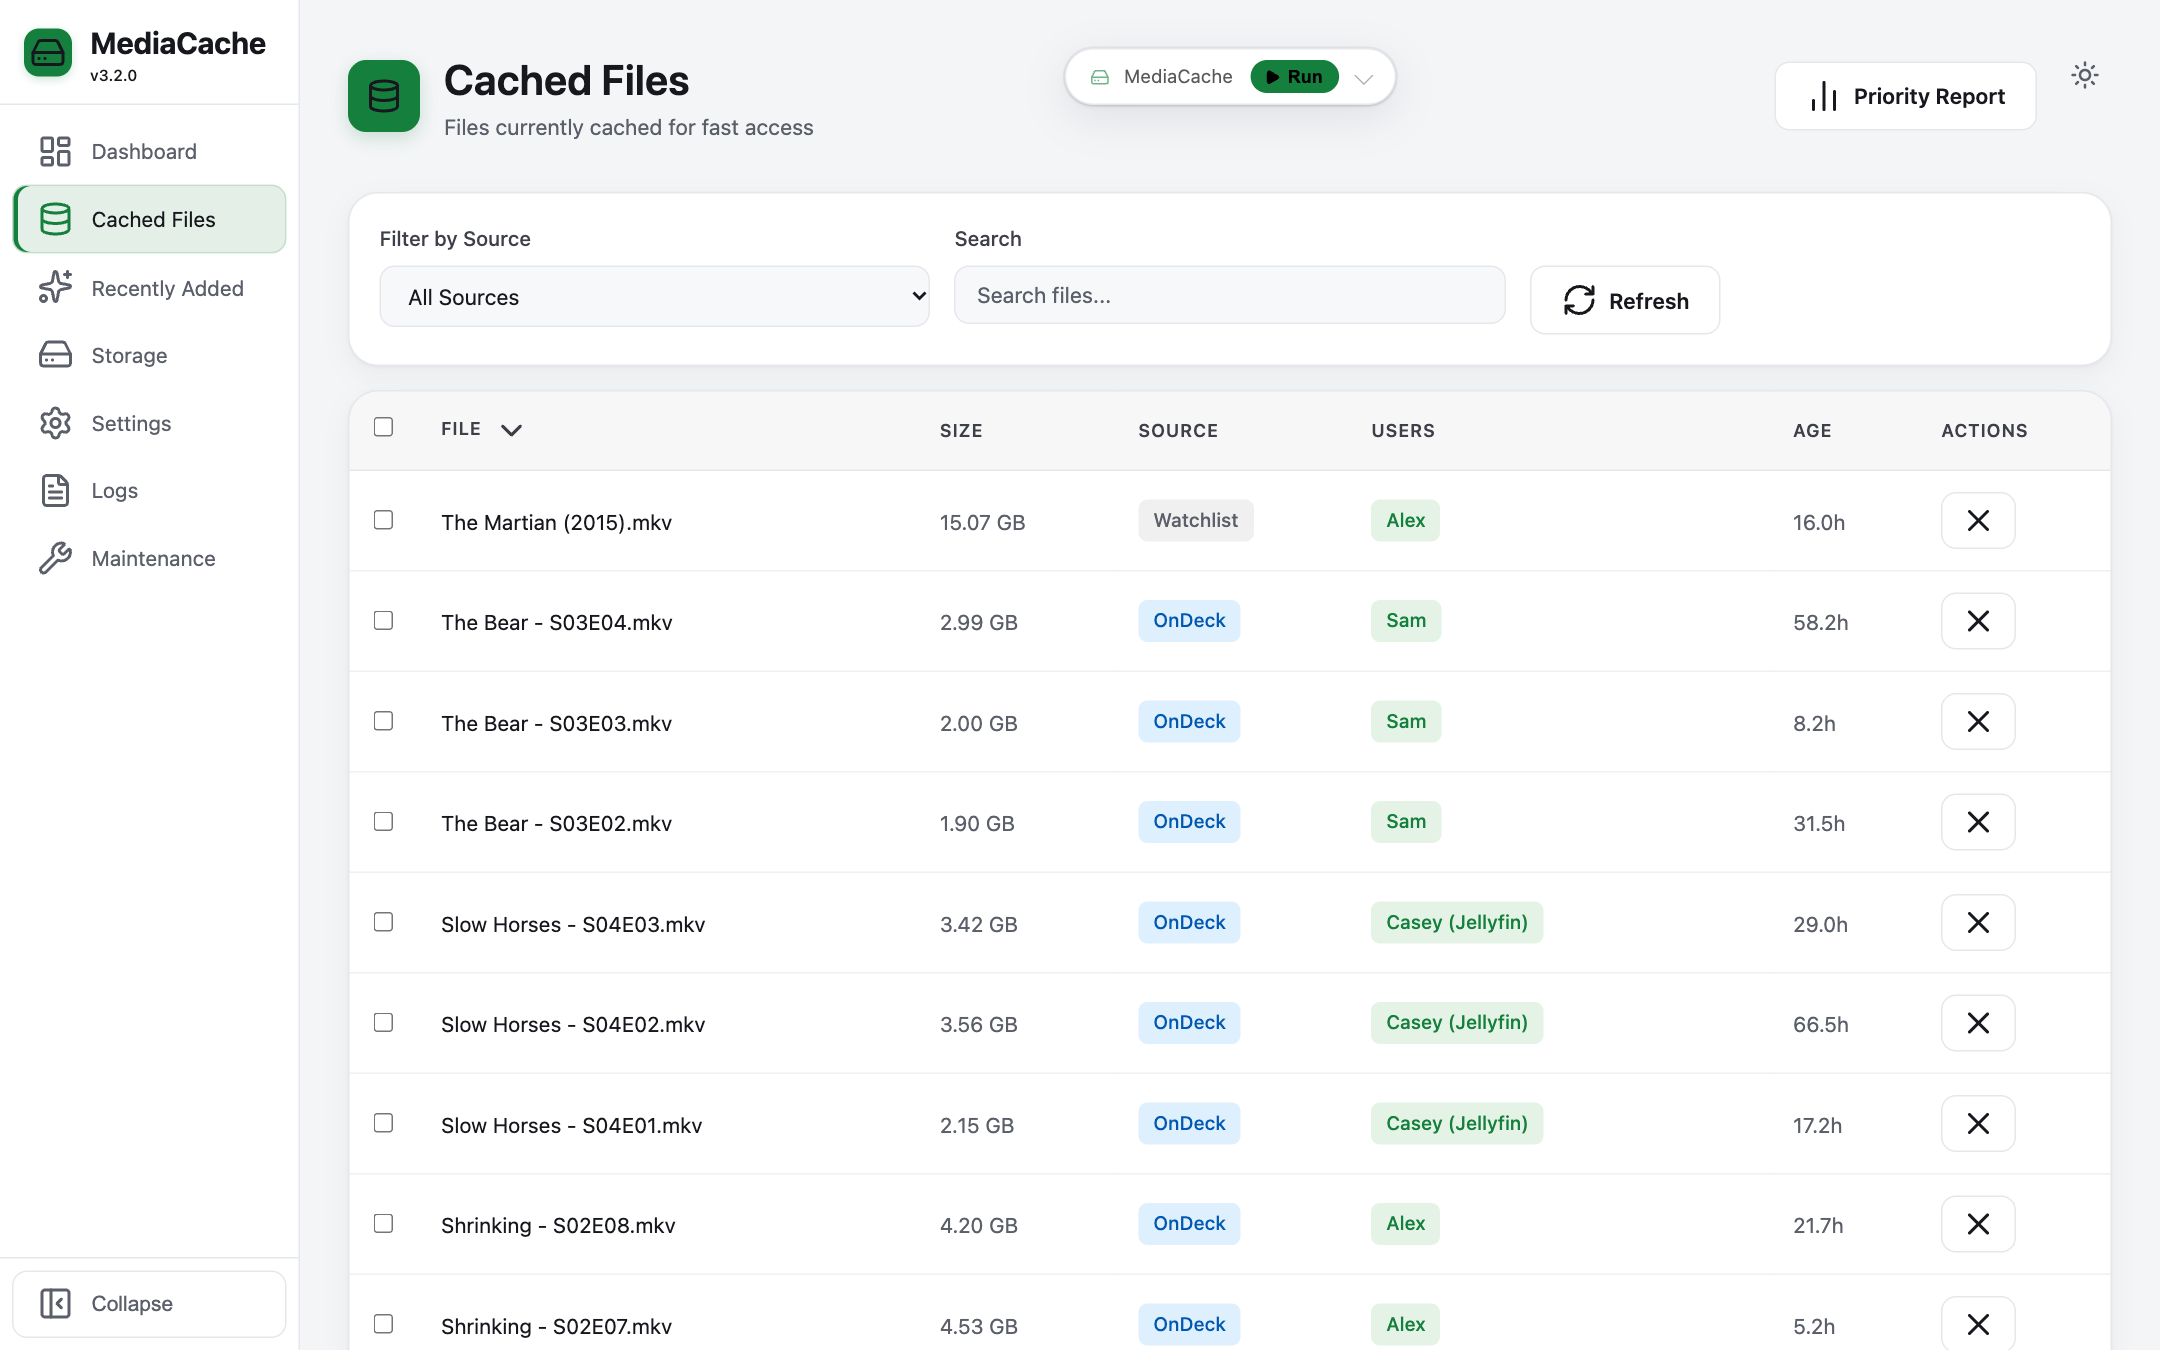Click OnDeck tag on Shrinking S02E08 row
The width and height of the screenshot is (2160, 1350).
1189,1223
